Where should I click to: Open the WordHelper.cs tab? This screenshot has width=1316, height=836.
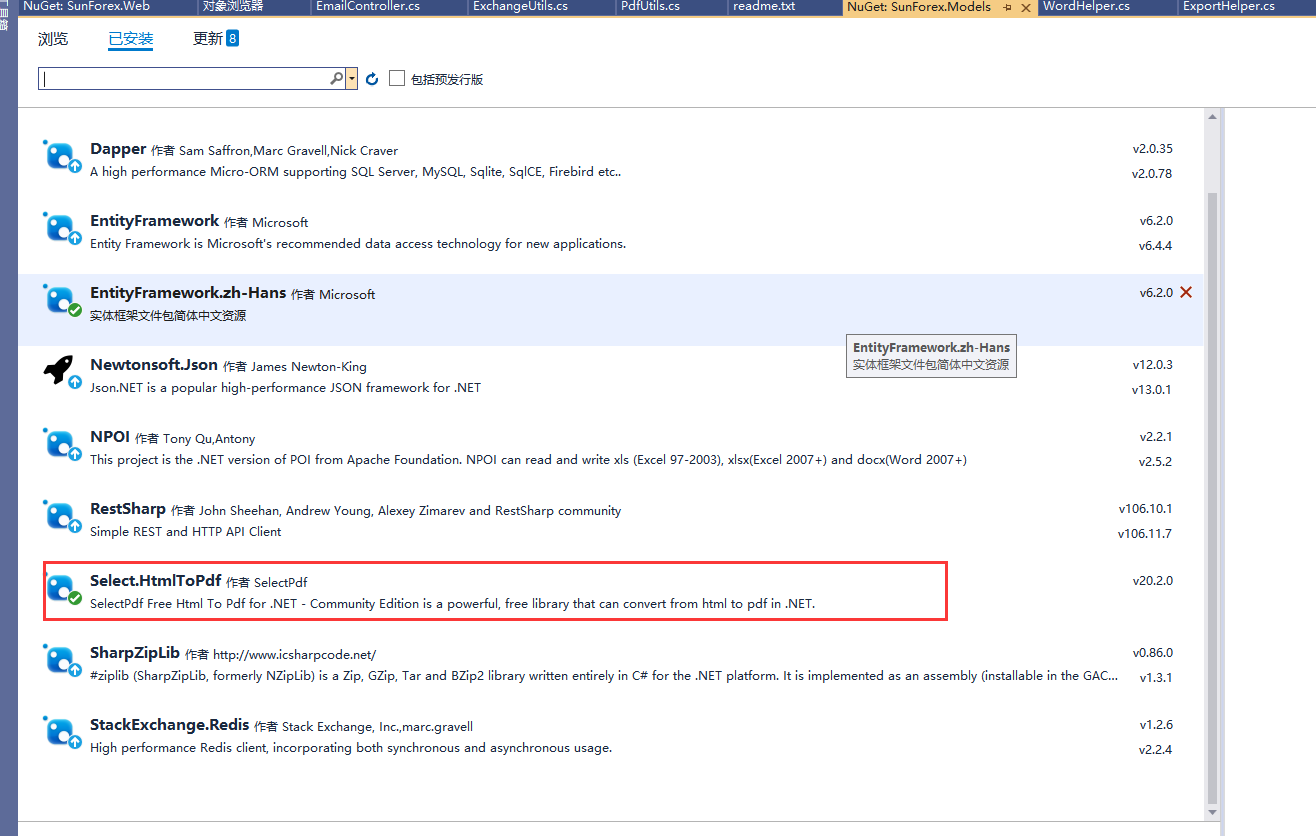1086,6
